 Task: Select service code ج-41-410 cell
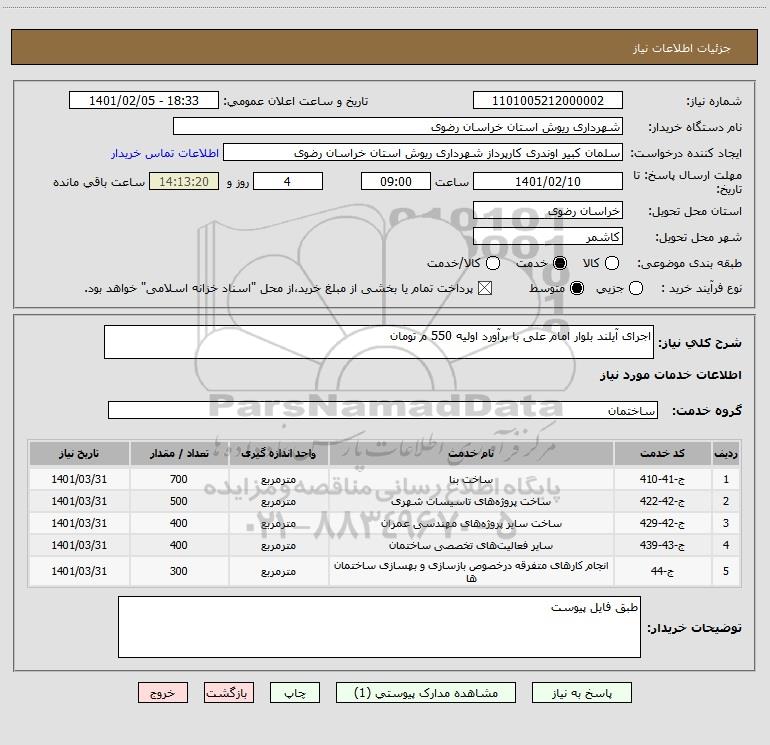[662, 479]
